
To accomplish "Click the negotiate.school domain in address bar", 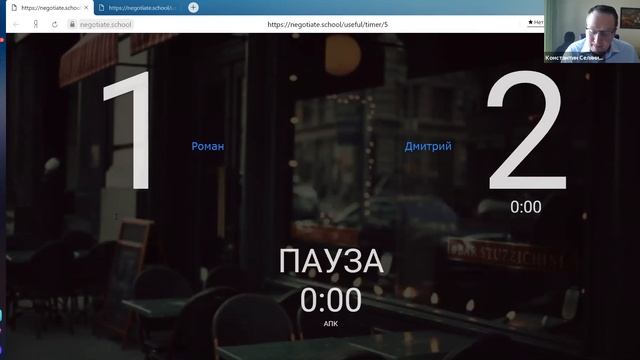I will (106, 24).
